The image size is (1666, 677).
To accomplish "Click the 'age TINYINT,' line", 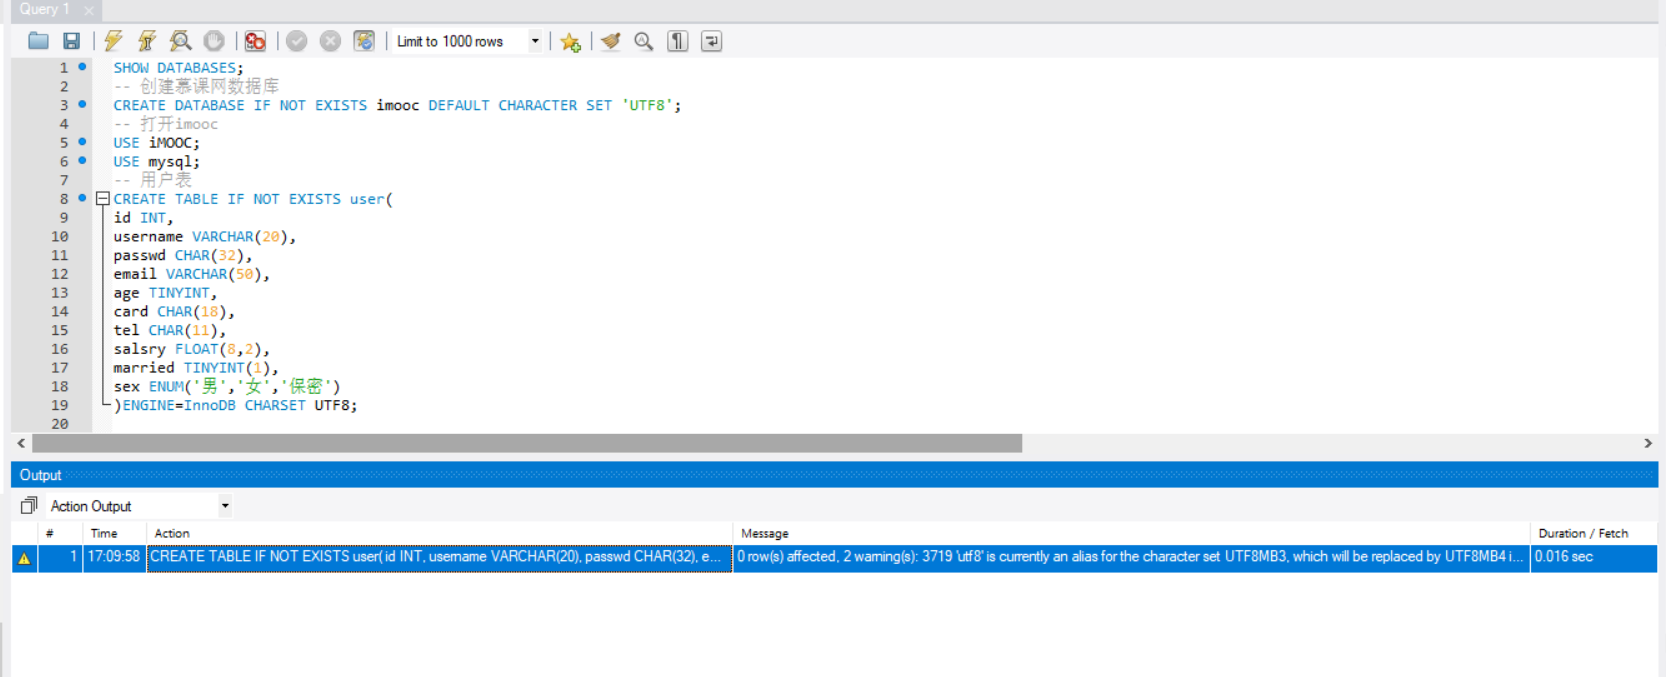I will pos(165,293).
